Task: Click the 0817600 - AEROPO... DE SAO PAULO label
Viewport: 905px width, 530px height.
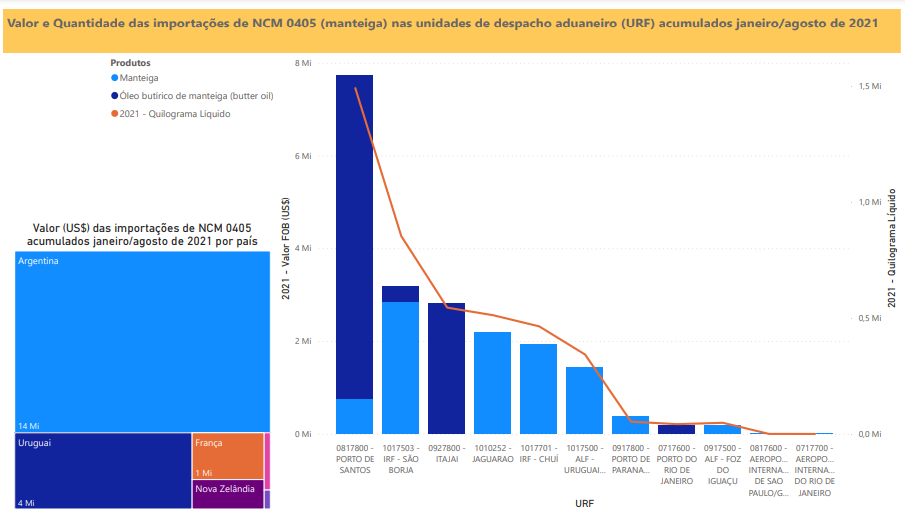Action: (x=768, y=470)
